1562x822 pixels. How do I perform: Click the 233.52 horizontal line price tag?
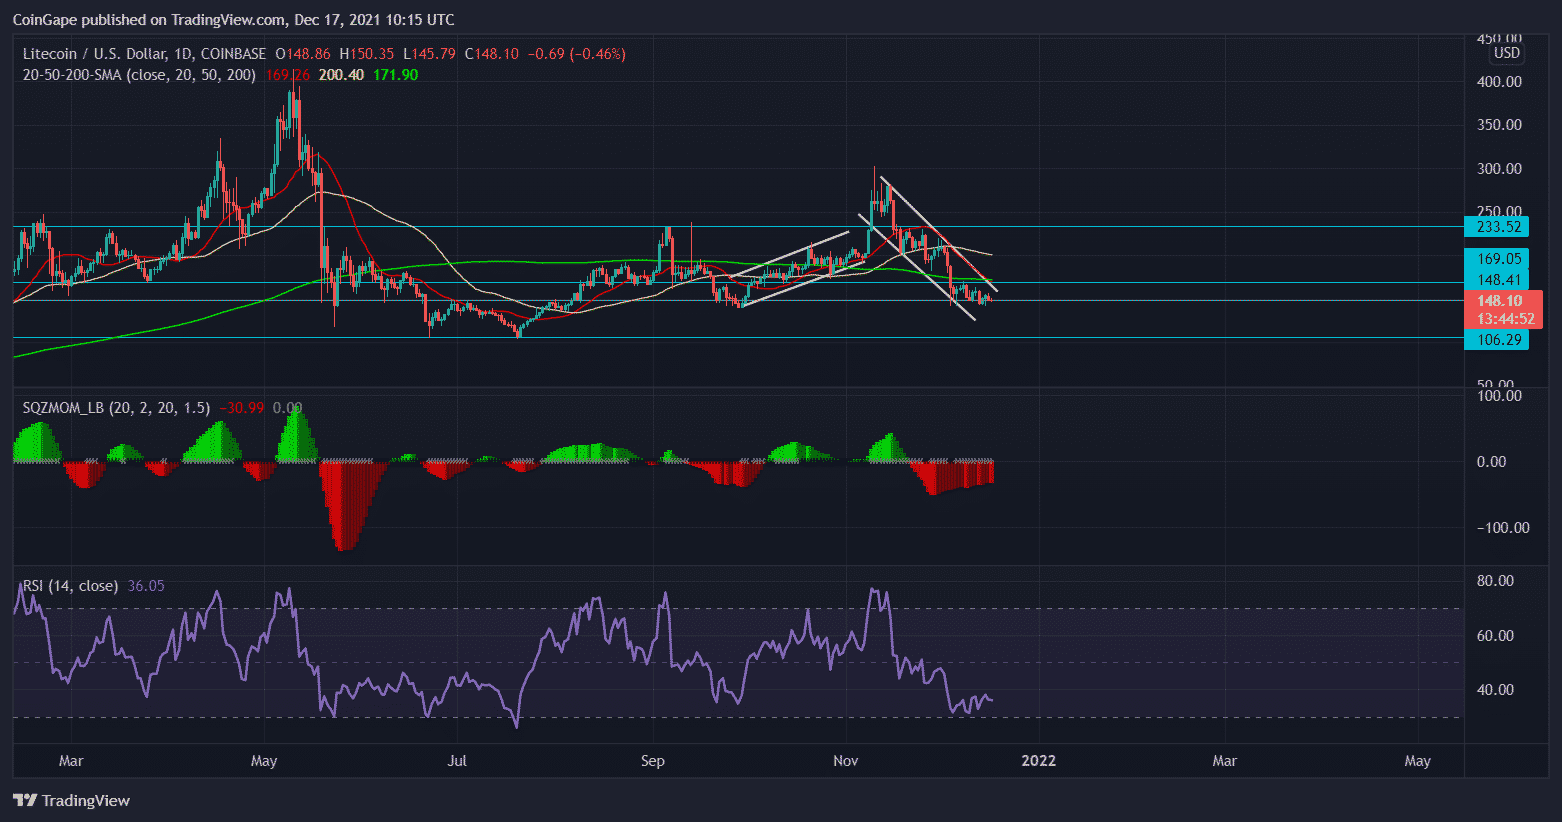[1497, 227]
